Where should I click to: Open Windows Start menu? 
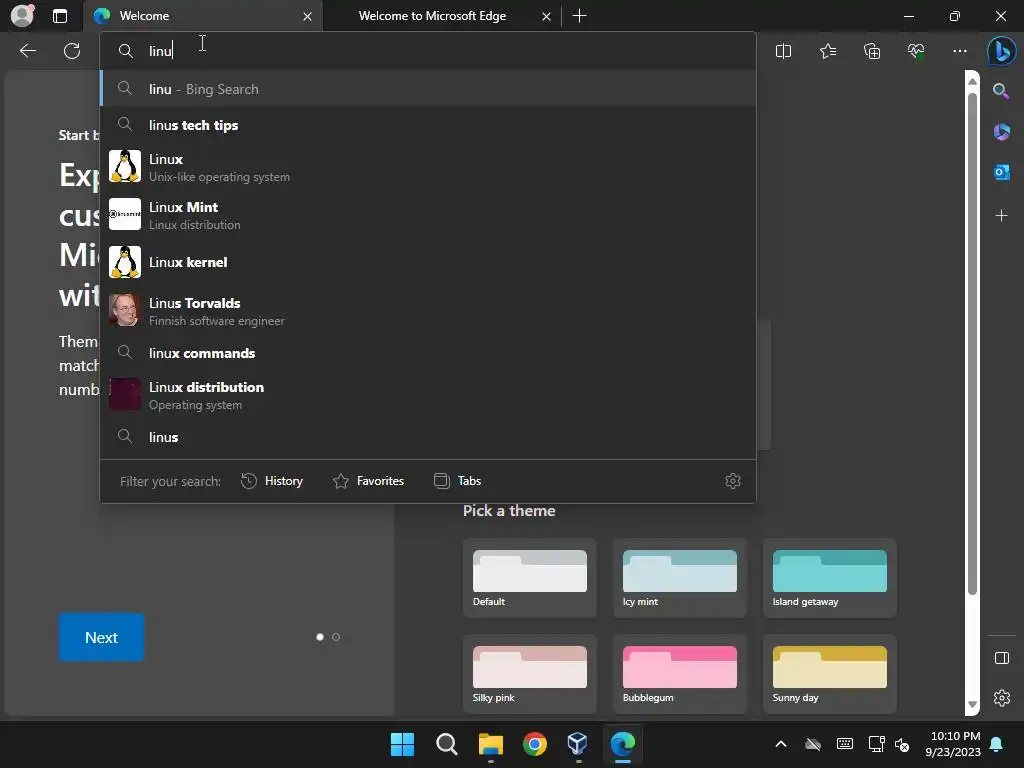click(x=402, y=744)
